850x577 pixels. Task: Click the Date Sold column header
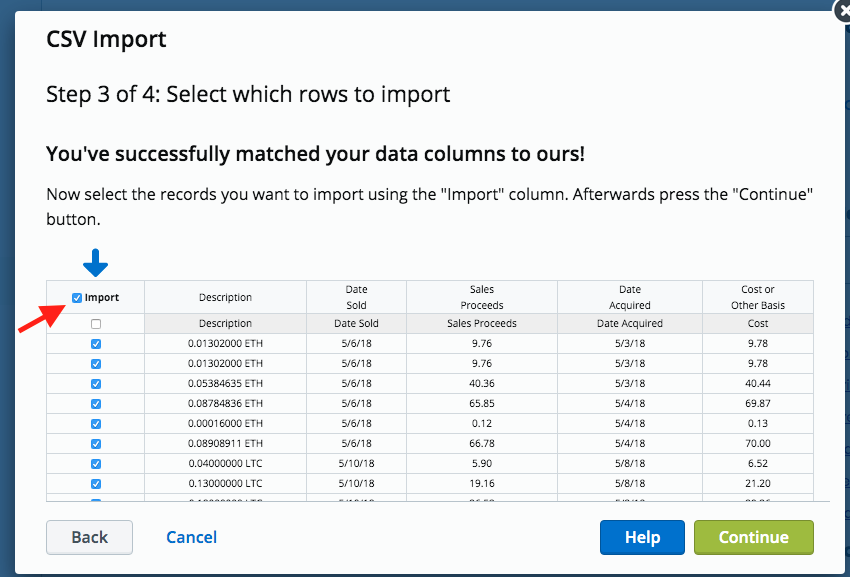click(x=356, y=297)
